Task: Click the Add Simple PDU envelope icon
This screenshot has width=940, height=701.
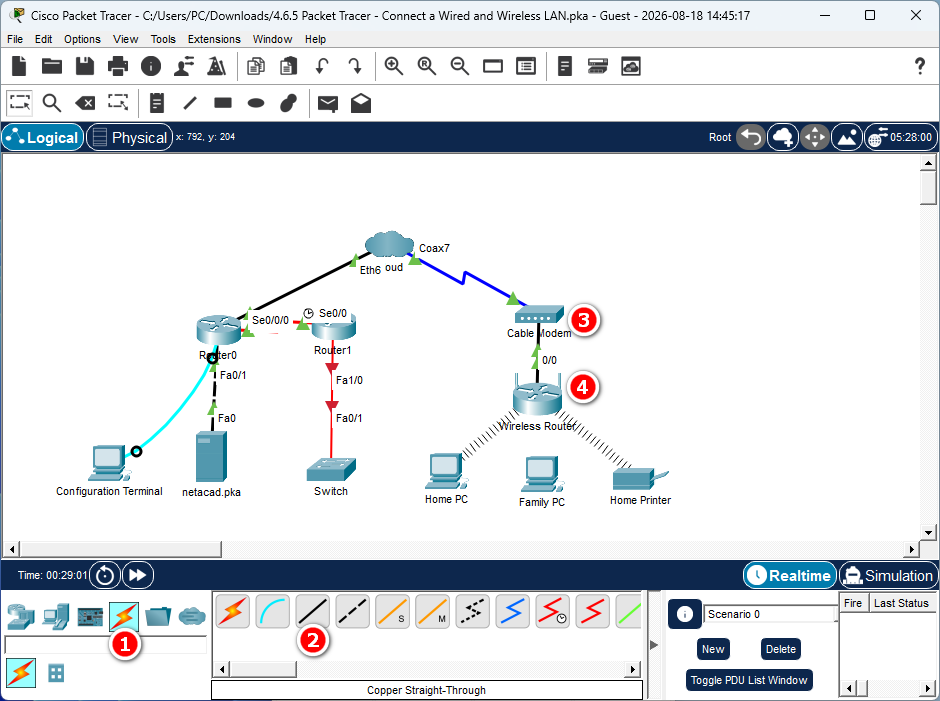Action: pos(328,104)
